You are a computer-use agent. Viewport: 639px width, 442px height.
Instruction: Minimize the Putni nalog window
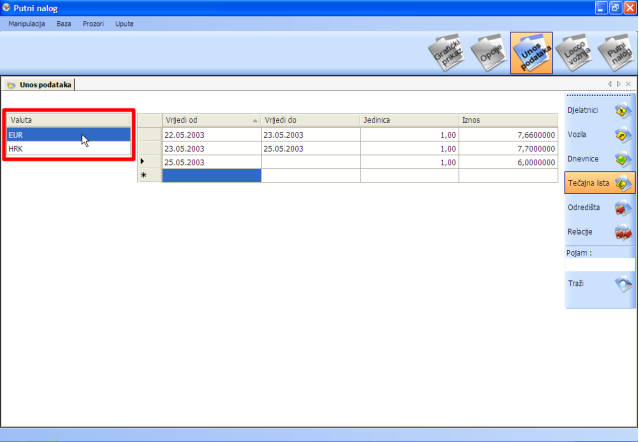601,8
